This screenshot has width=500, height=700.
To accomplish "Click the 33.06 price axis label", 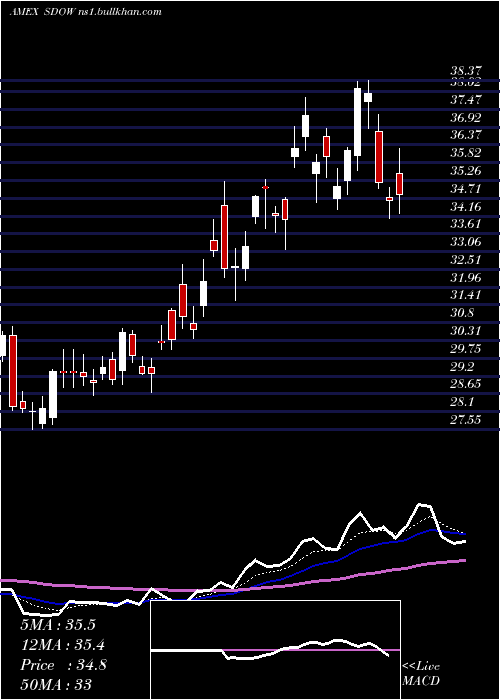I will tap(466, 242).
